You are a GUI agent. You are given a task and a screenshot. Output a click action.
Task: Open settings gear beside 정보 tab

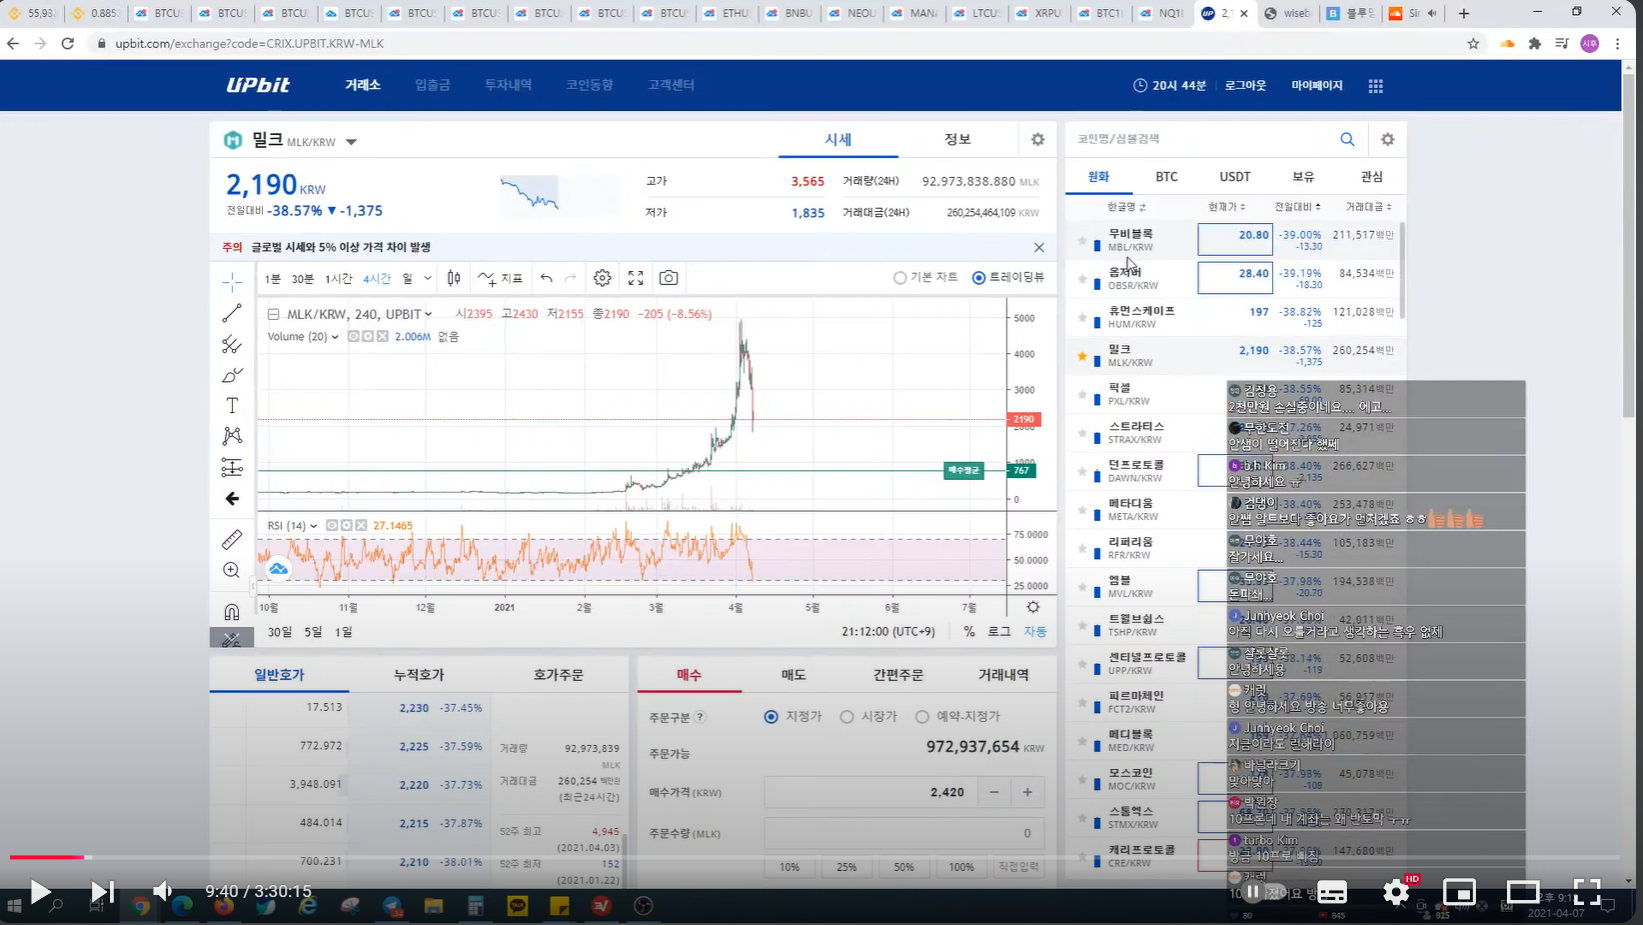[1037, 140]
